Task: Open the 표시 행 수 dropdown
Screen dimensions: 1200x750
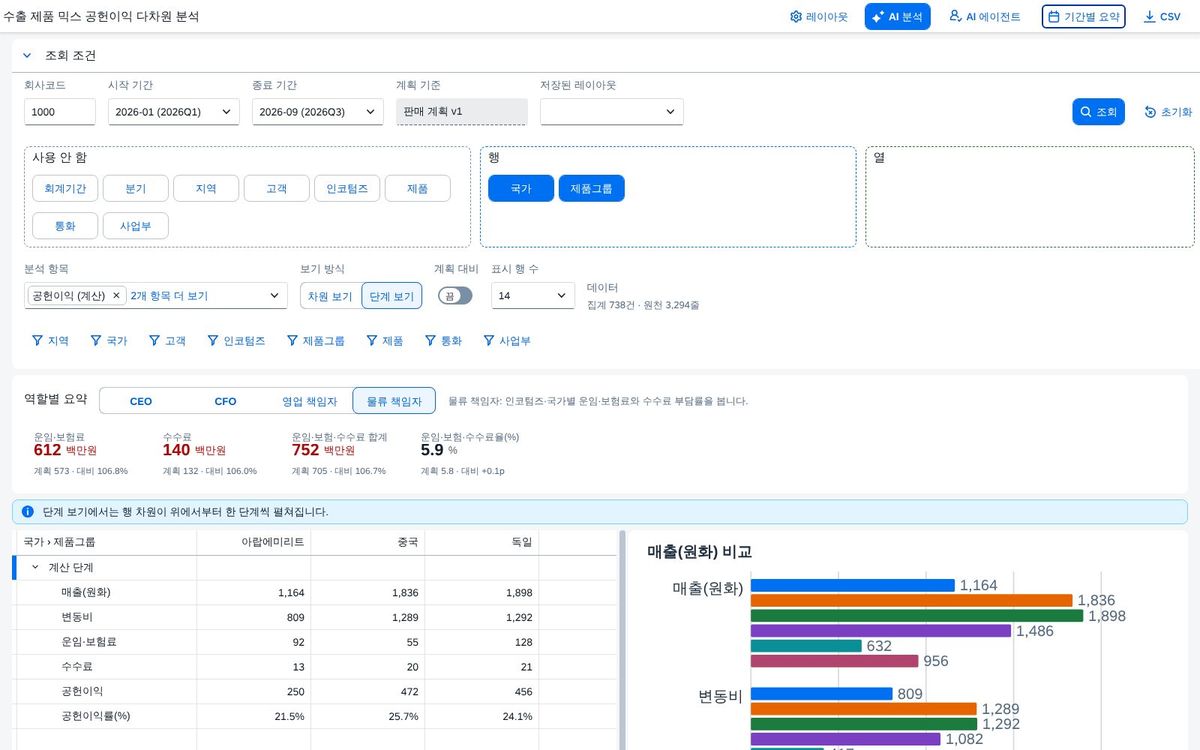Action: 532,296
